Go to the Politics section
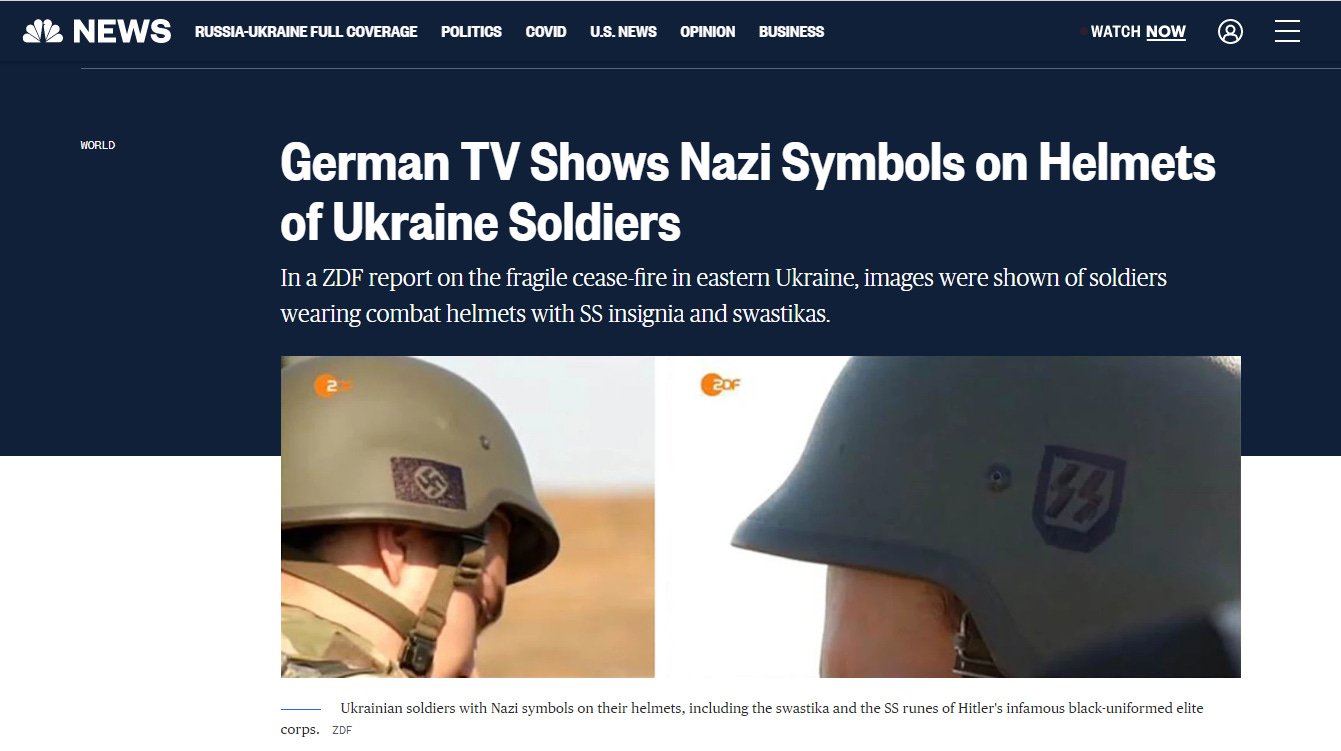The image size is (1341, 751). pos(471,32)
